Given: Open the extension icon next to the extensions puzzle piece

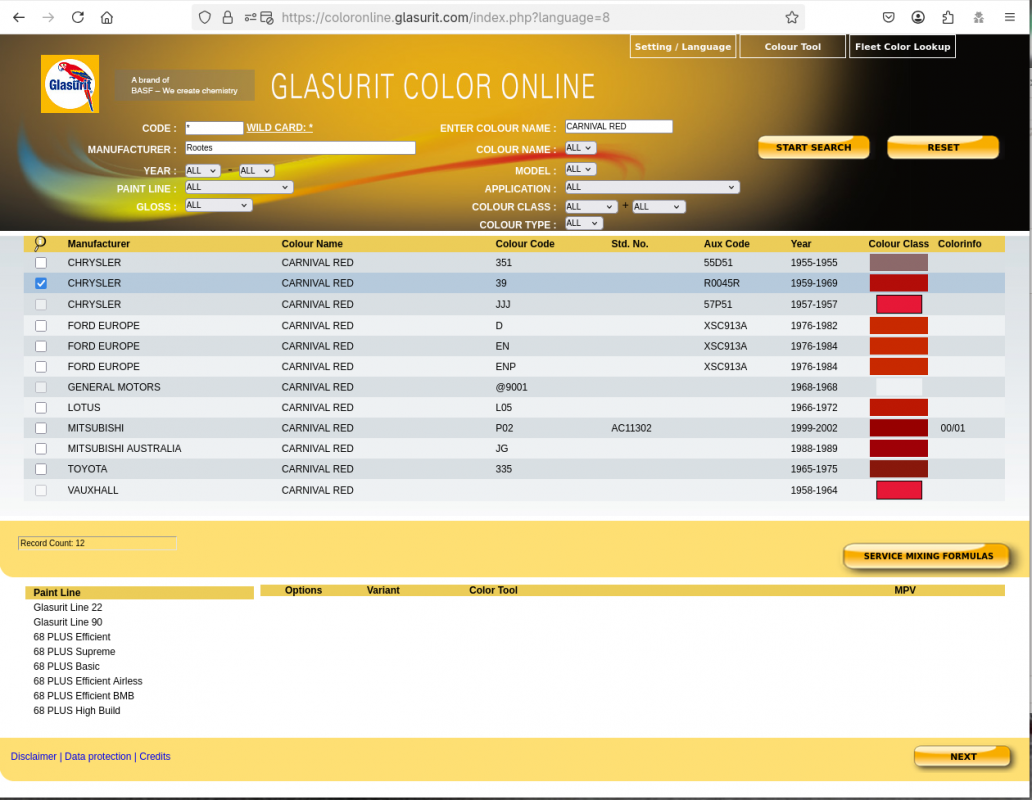Looking at the screenshot, I should click(x=979, y=18).
